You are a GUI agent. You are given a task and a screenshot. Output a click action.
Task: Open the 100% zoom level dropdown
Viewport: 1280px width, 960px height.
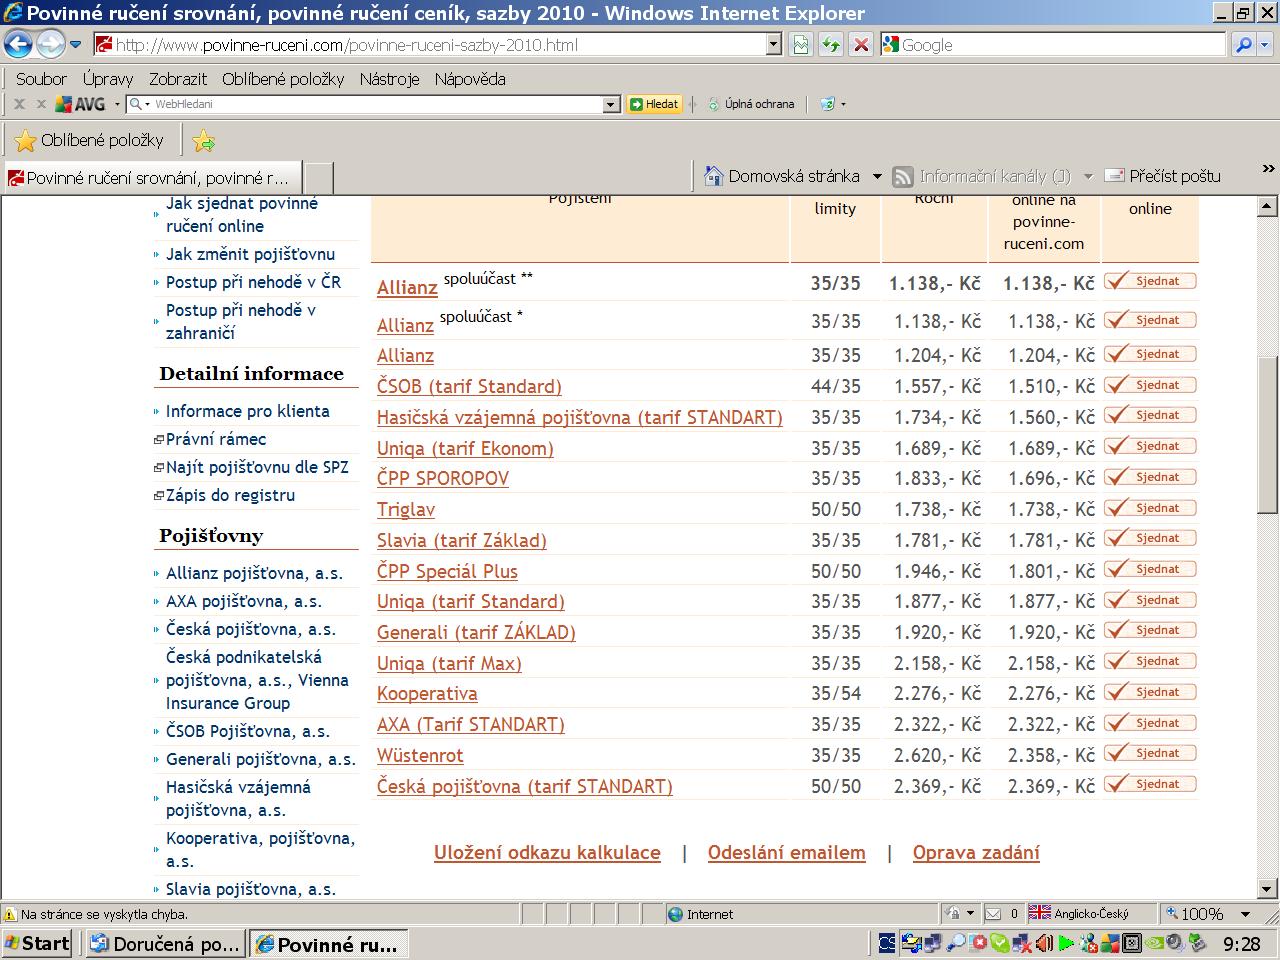pos(1245,914)
